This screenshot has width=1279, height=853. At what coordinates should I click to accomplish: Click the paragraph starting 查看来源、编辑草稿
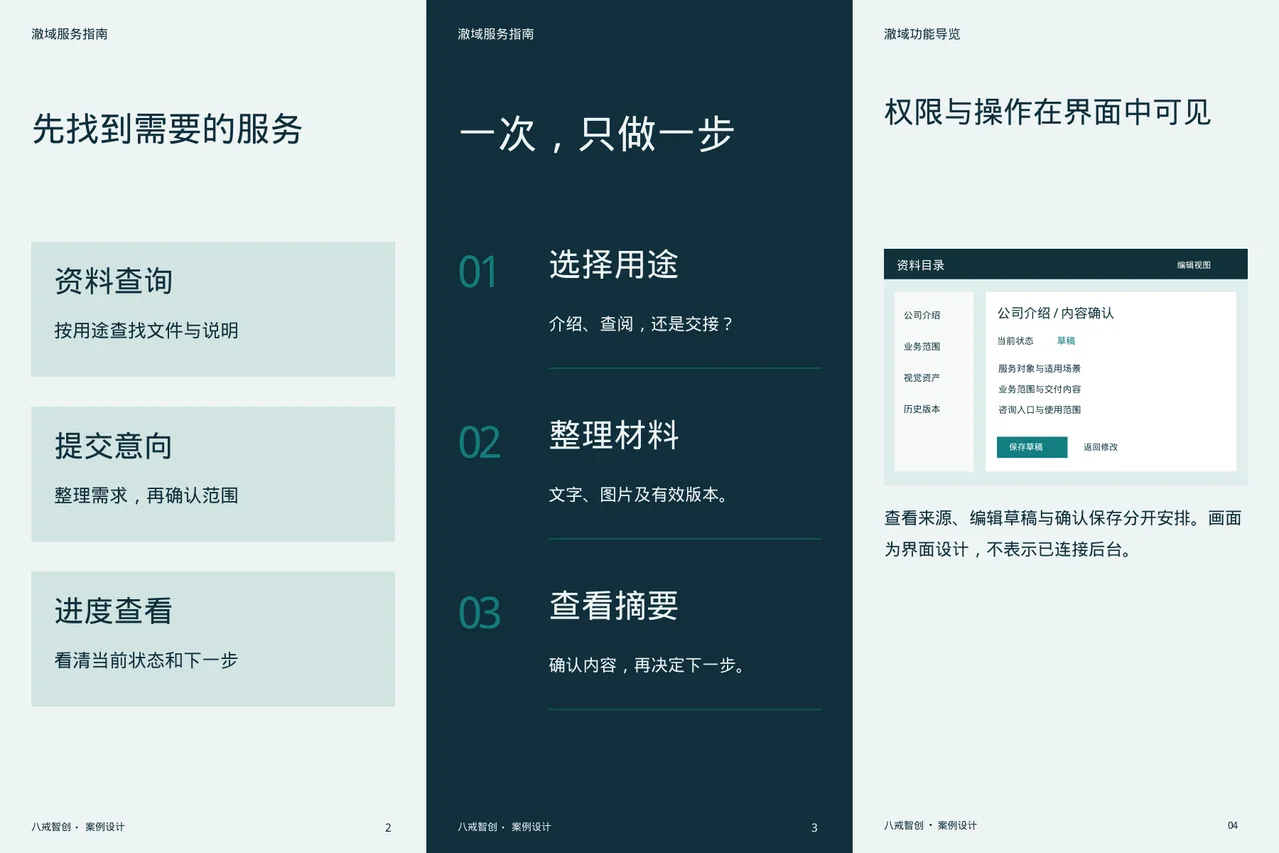pyautogui.click(x=1063, y=534)
